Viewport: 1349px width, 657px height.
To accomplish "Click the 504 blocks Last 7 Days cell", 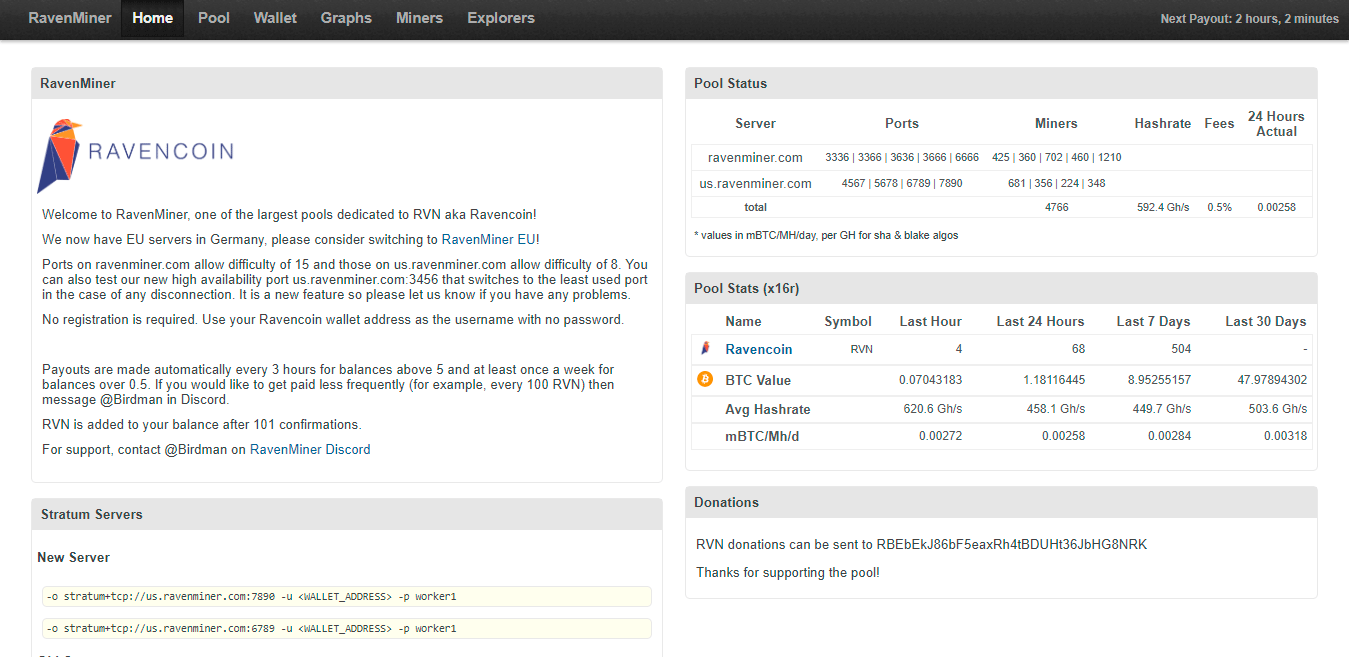I will (x=1181, y=350).
